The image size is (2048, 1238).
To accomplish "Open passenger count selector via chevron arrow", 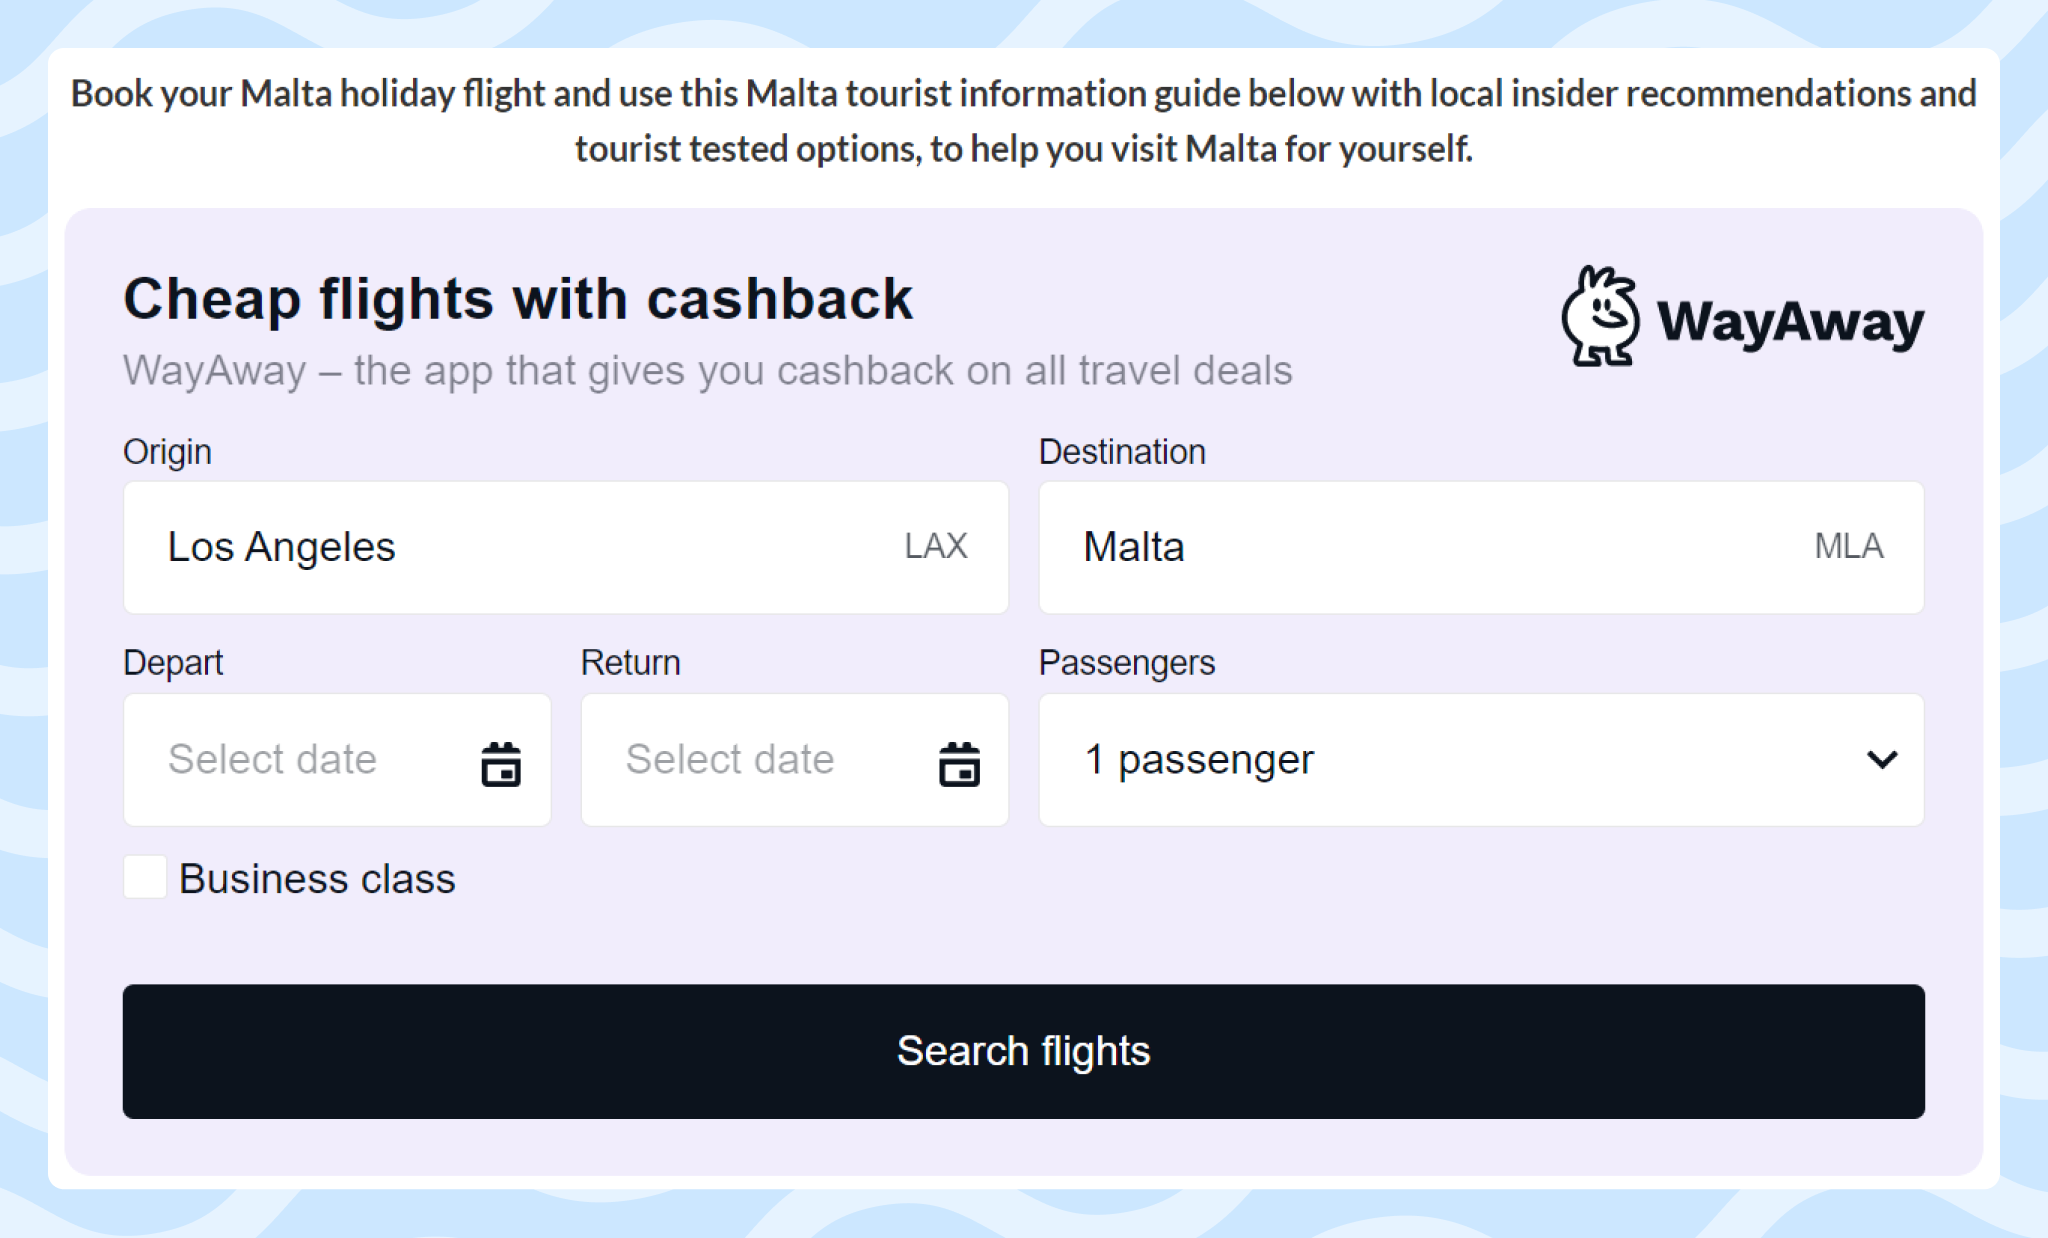I will coord(1881,760).
